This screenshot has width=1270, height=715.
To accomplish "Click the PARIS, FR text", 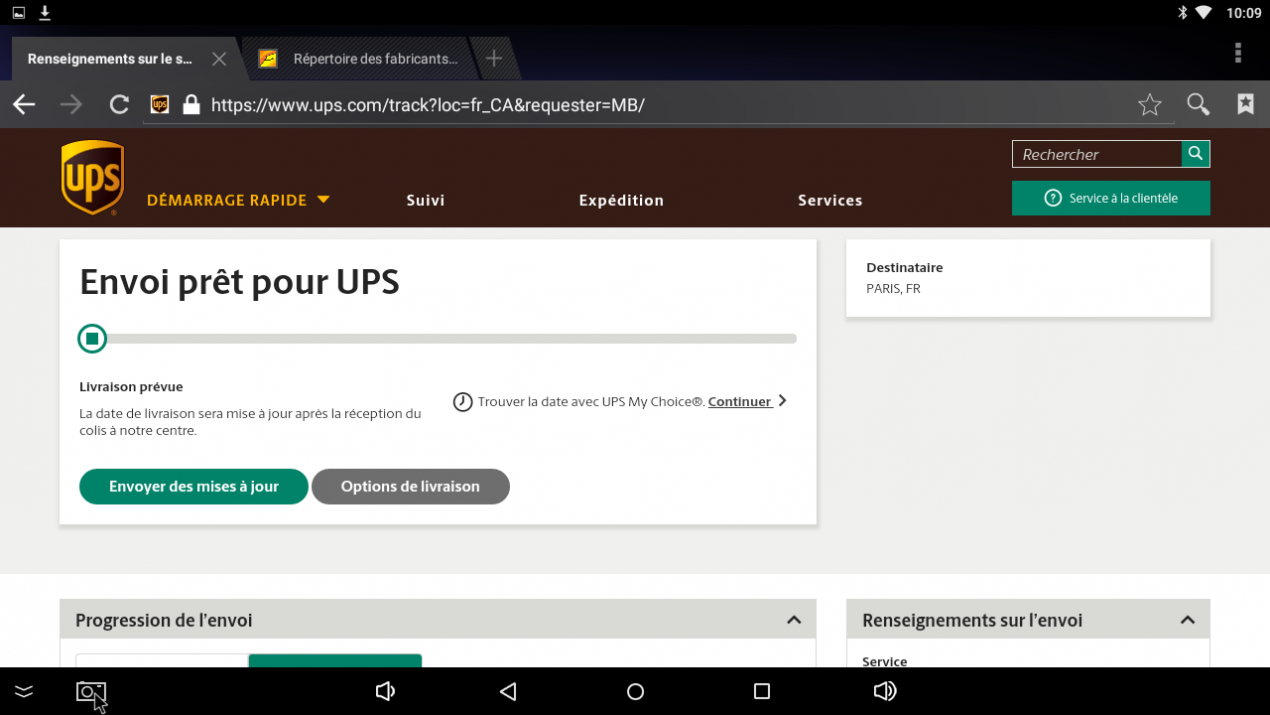I will 893,289.
